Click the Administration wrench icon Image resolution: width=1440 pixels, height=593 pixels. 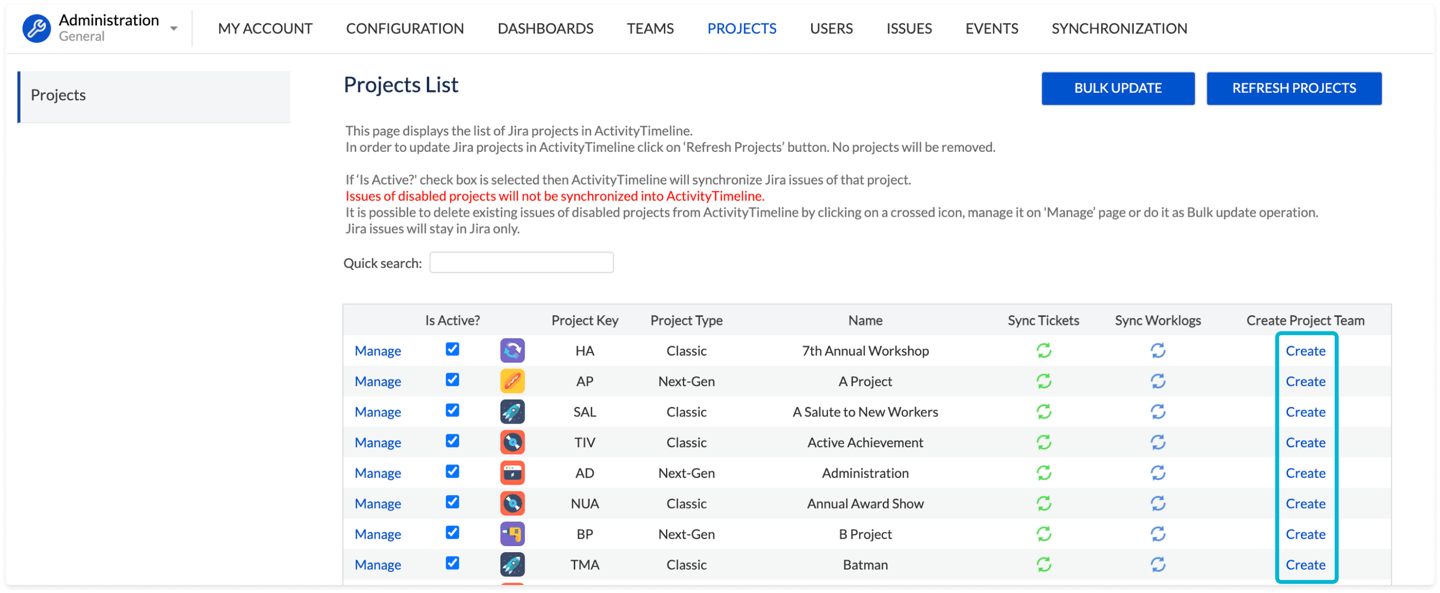coord(37,28)
